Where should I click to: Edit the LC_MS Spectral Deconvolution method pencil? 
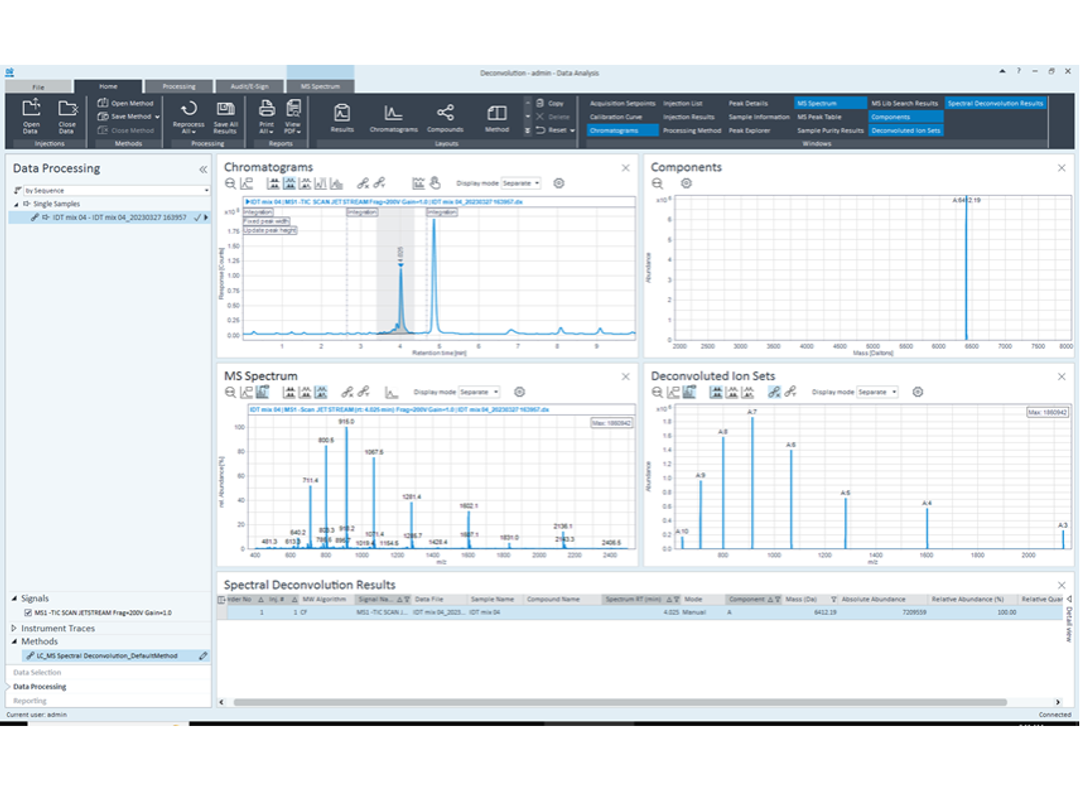pyautogui.click(x=203, y=656)
